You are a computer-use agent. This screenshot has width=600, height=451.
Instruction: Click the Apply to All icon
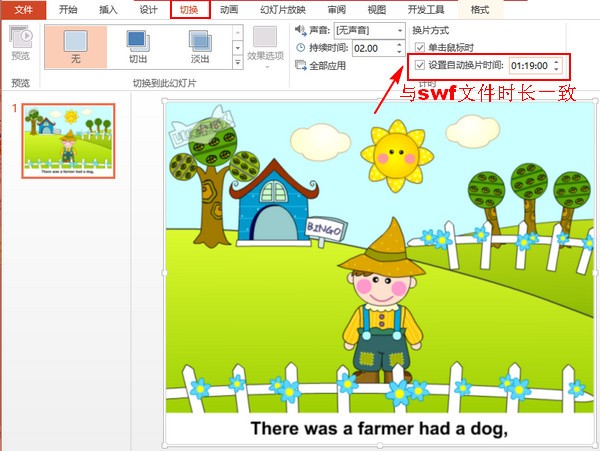(x=301, y=65)
